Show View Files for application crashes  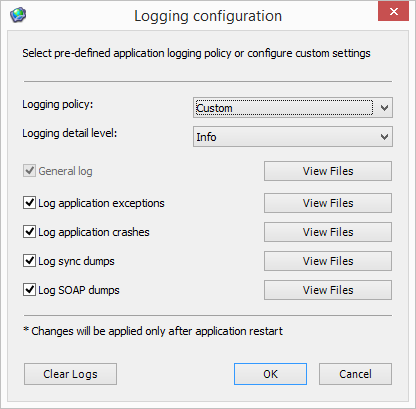click(x=328, y=232)
